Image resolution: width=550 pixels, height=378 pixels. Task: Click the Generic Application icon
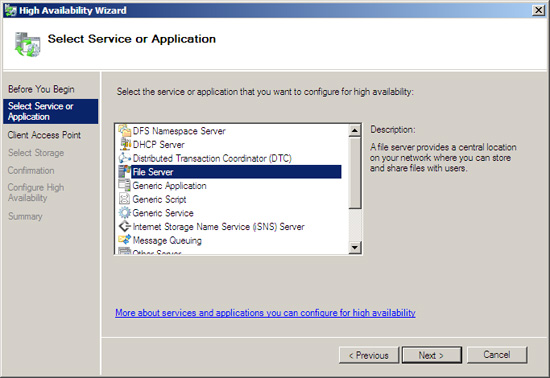coord(125,185)
